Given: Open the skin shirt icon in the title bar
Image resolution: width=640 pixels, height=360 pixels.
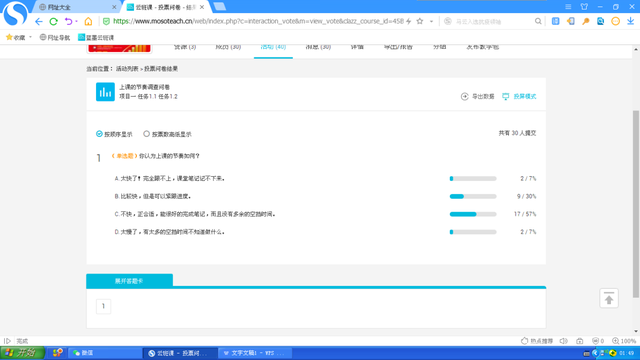Looking at the screenshot, I should [x=584, y=7].
